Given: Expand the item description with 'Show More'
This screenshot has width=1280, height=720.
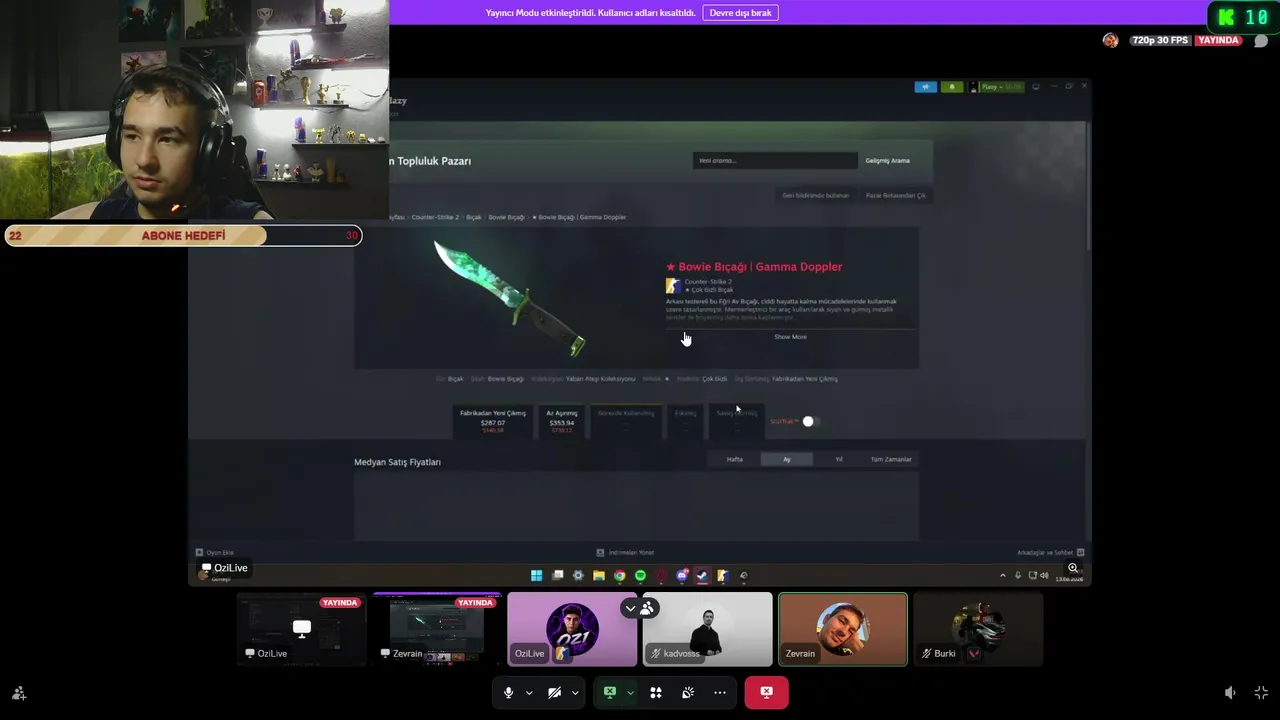Looking at the screenshot, I should pyautogui.click(x=790, y=337).
